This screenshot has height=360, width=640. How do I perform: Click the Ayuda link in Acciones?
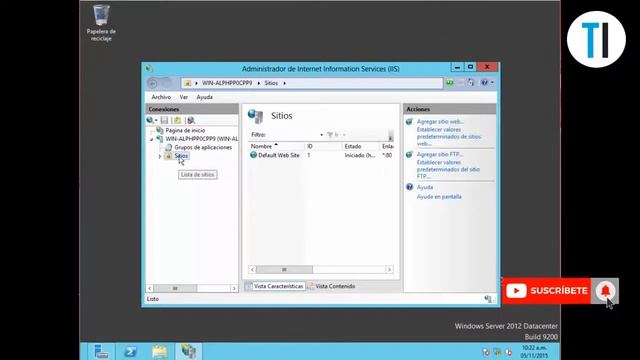[425, 187]
